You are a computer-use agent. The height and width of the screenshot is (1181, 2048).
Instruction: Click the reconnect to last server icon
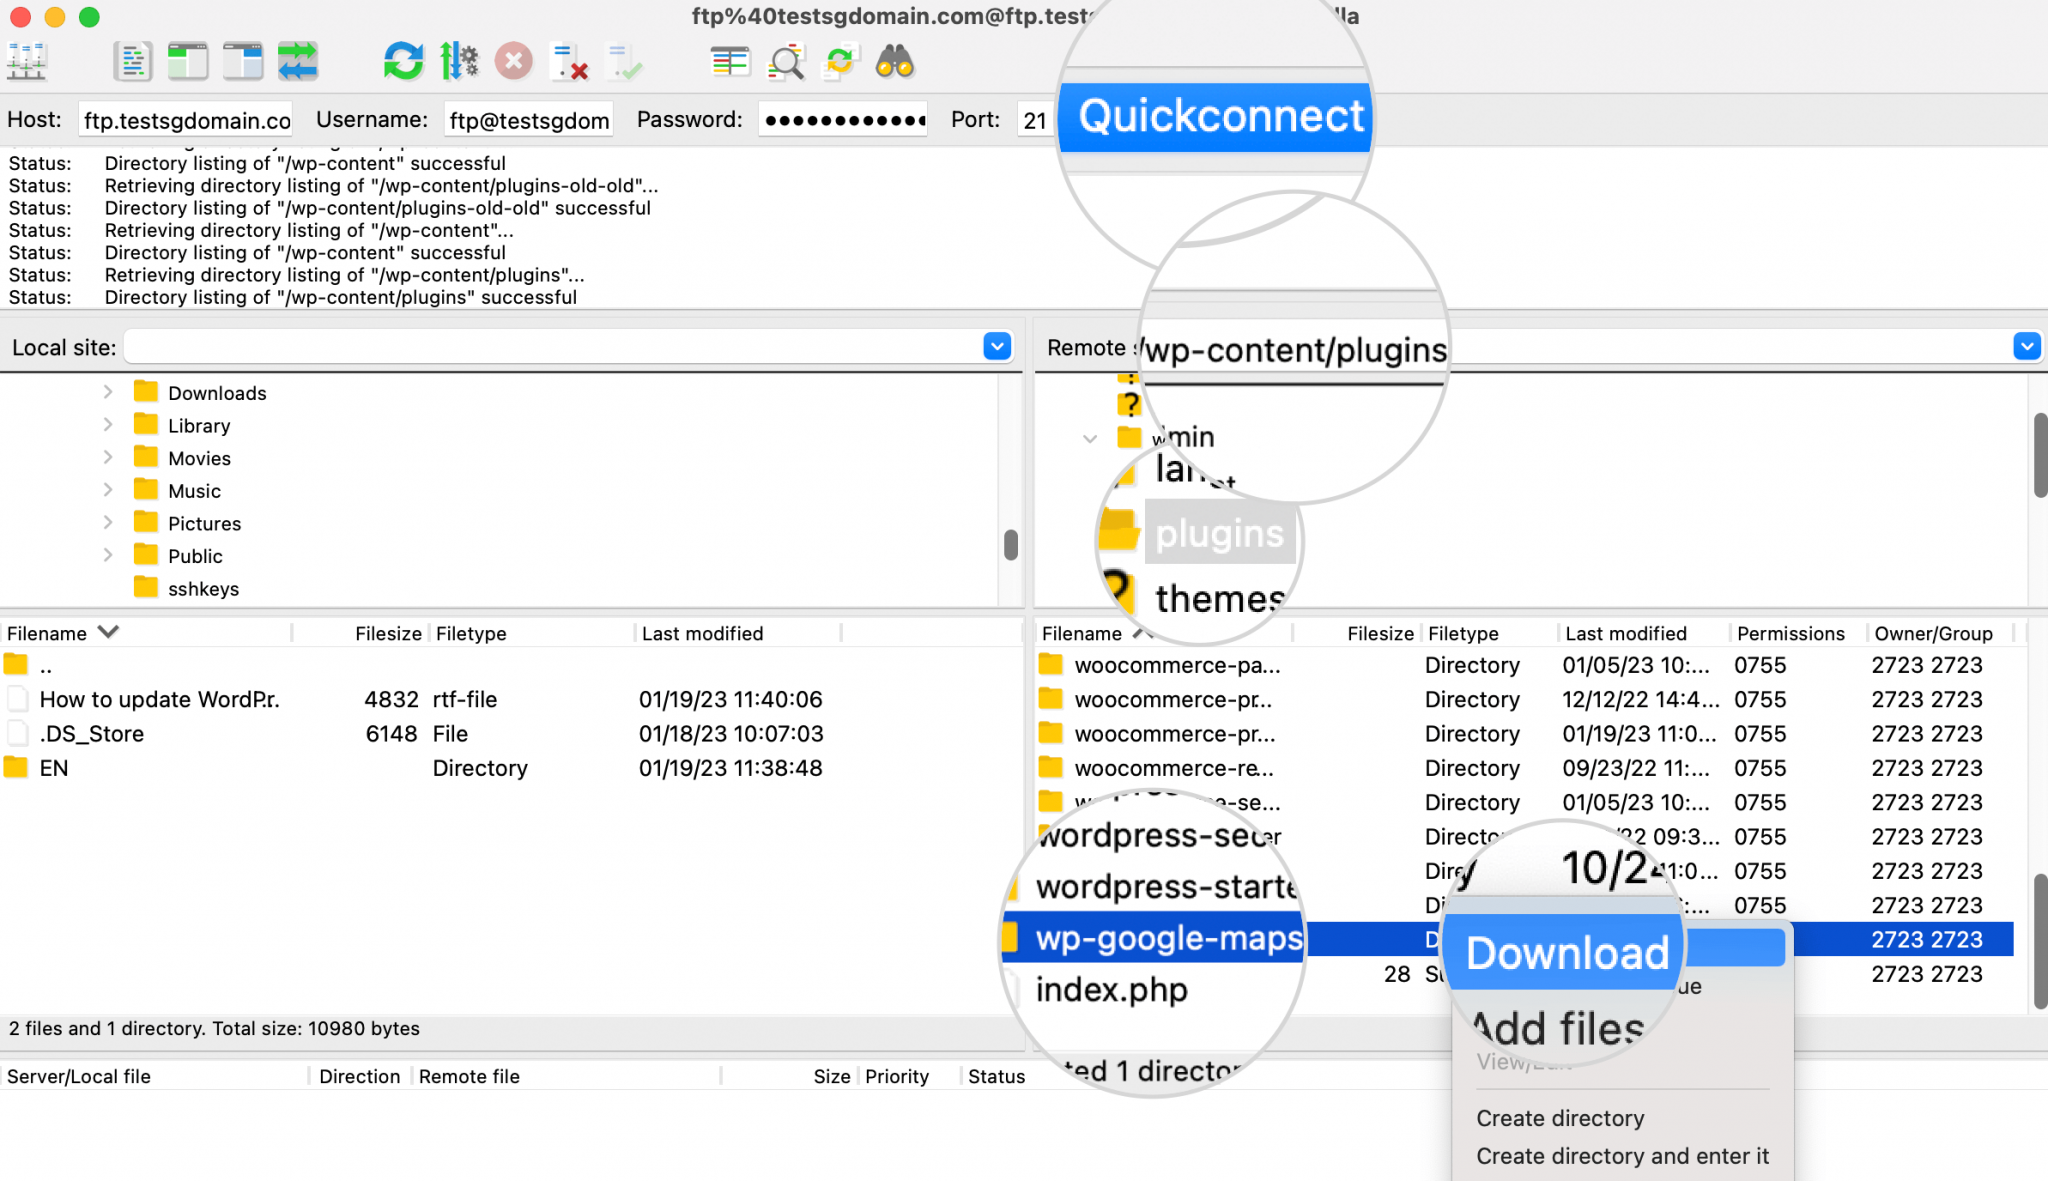625,62
